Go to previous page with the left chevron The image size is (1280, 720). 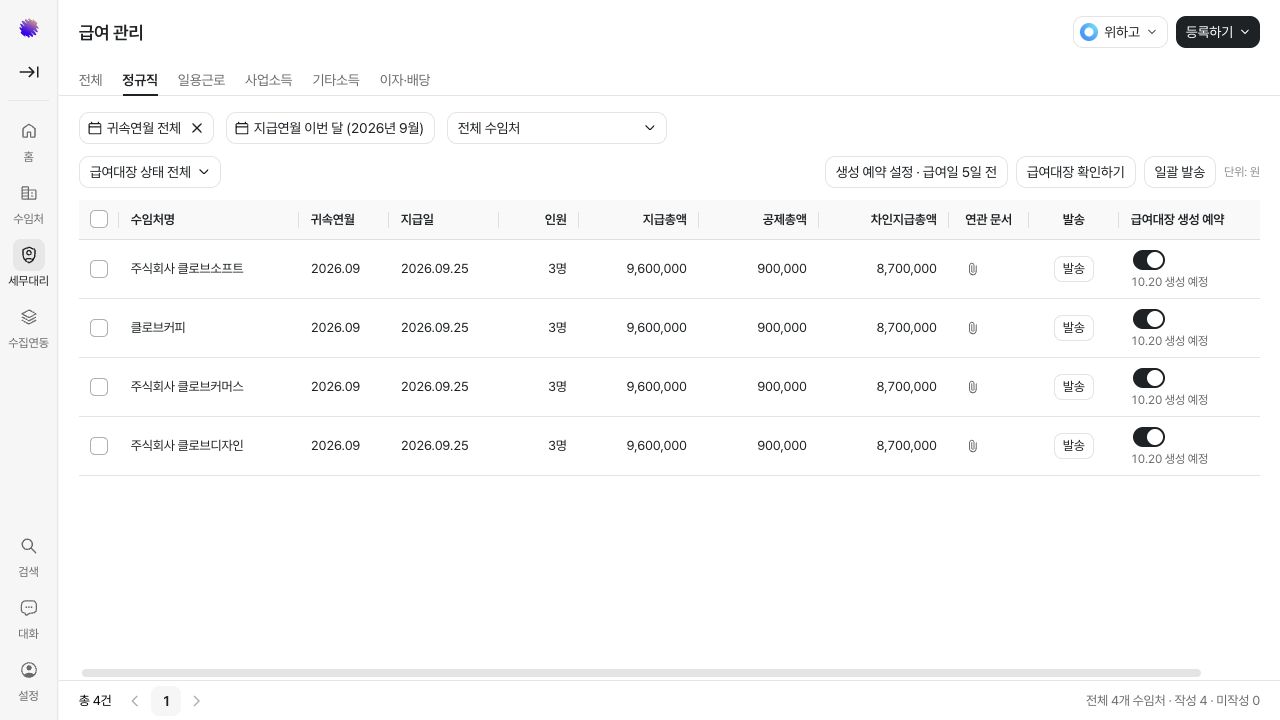click(135, 701)
